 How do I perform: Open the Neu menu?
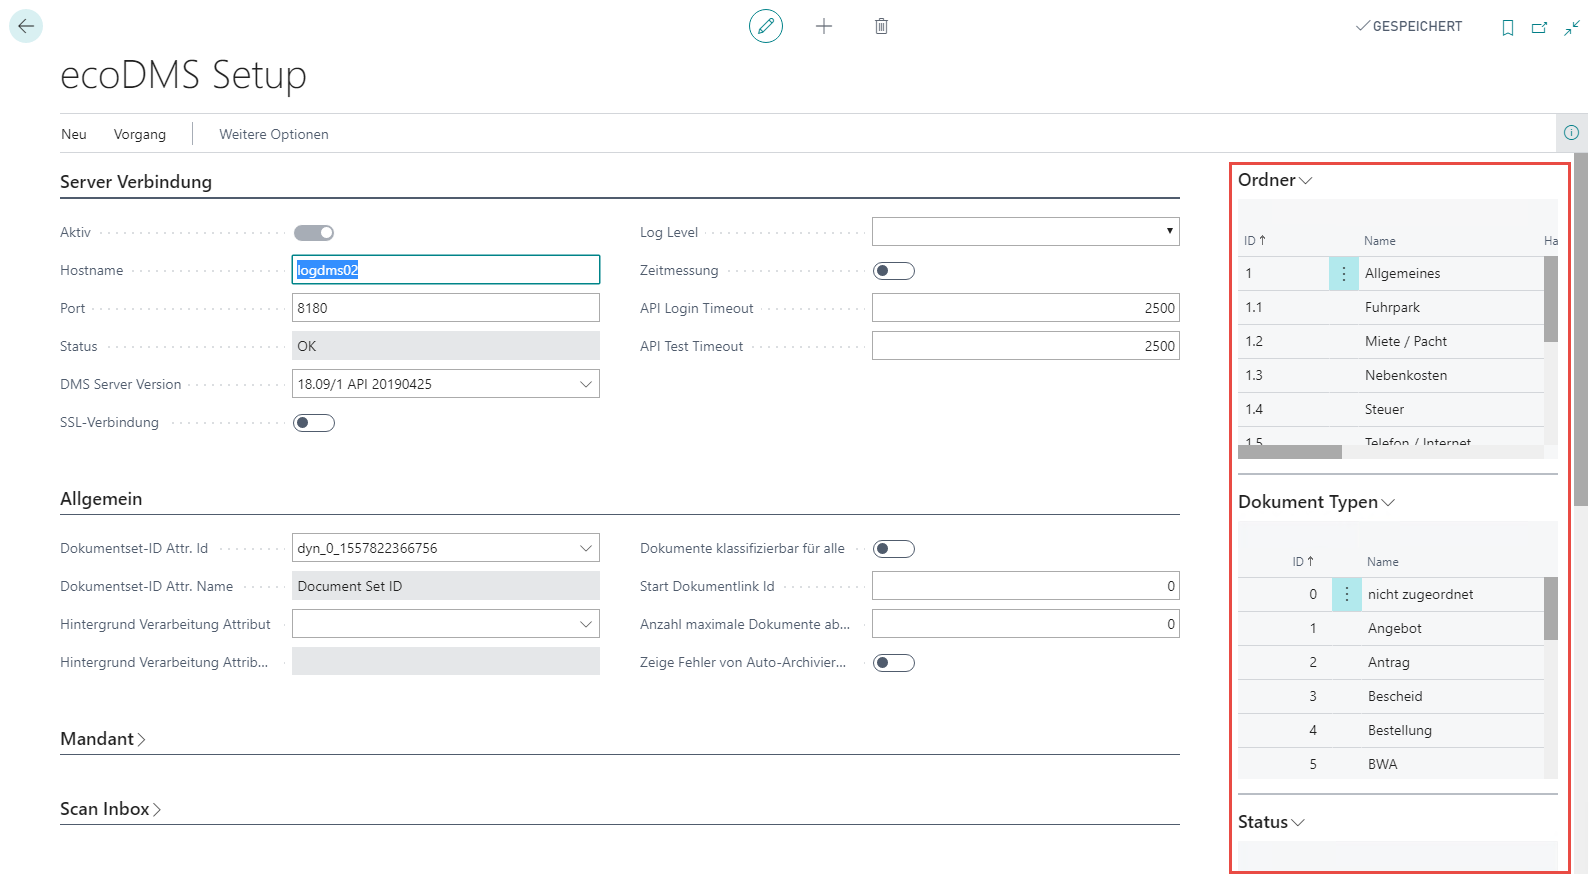click(x=74, y=134)
